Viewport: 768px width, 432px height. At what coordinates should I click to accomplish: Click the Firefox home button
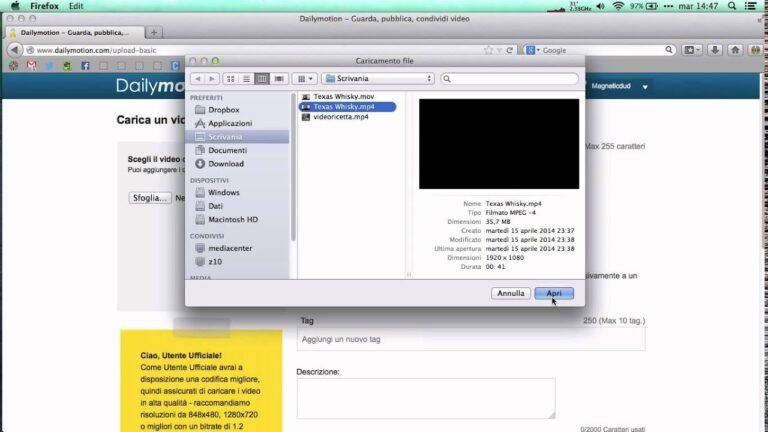point(735,50)
